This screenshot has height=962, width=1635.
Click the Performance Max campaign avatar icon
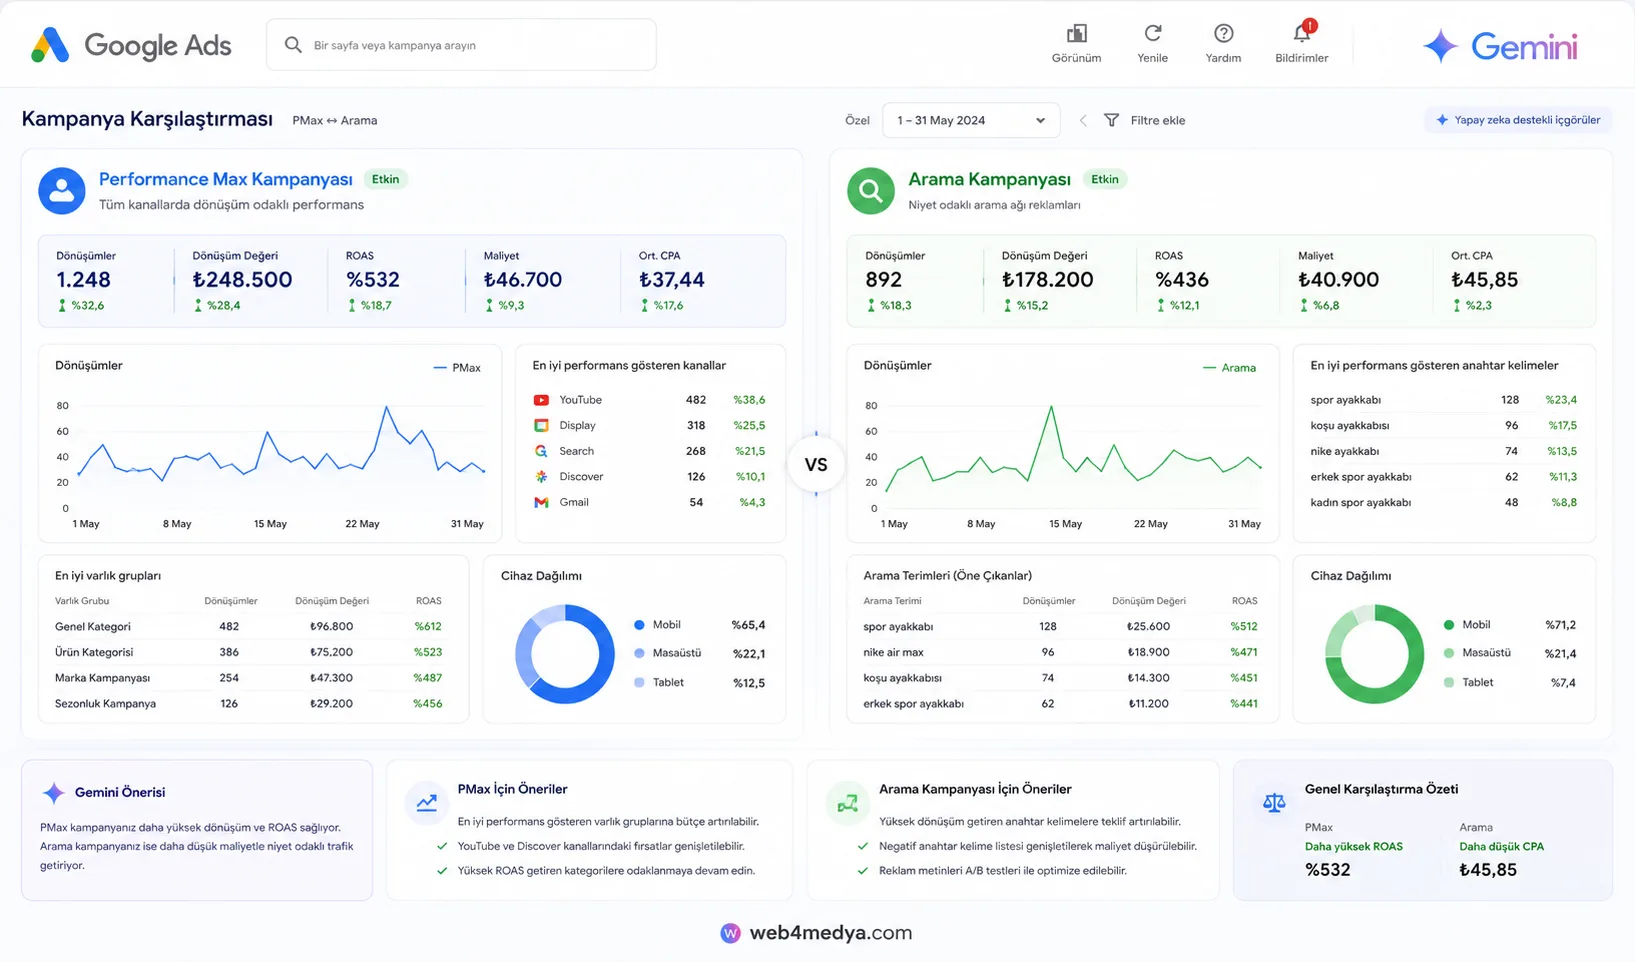[x=62, y=191]
